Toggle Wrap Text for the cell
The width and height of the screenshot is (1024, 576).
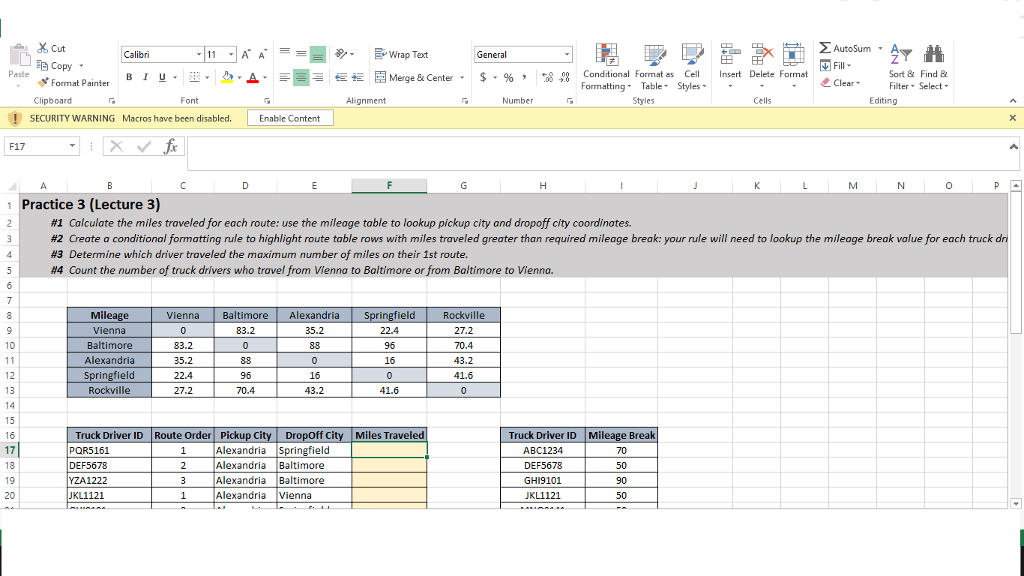[x=401, y=55]
